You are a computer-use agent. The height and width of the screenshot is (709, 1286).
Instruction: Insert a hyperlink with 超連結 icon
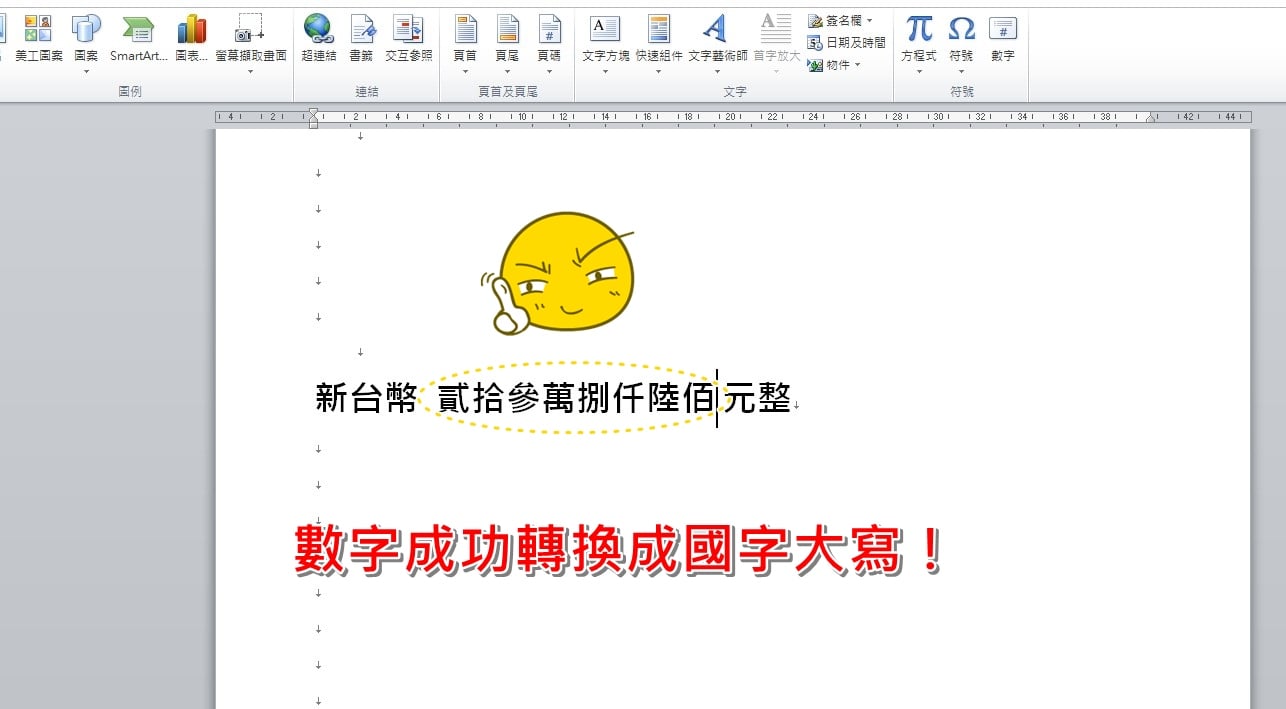(319, 39)
